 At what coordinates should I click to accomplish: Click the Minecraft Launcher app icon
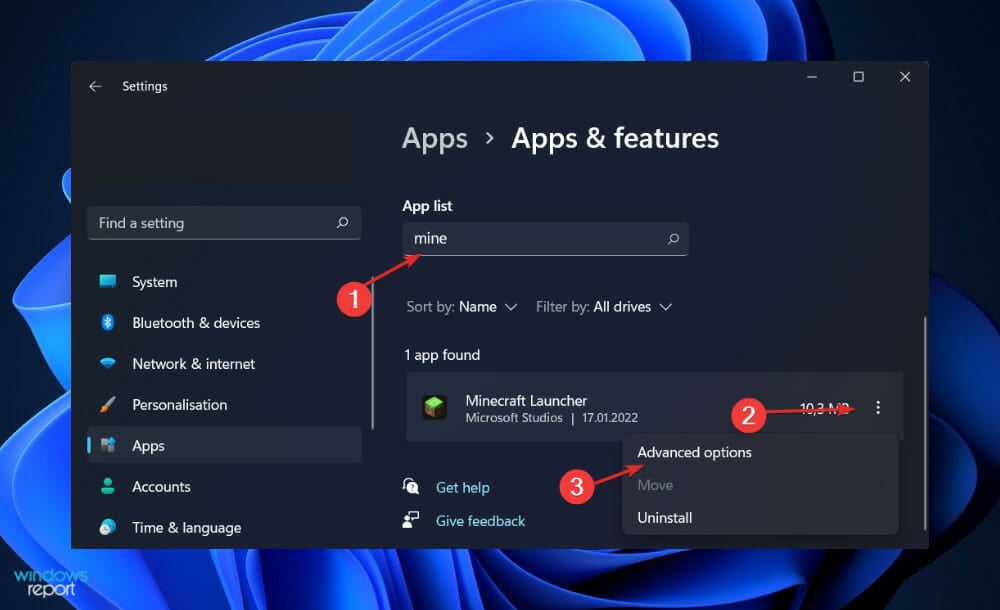[434, 407]
